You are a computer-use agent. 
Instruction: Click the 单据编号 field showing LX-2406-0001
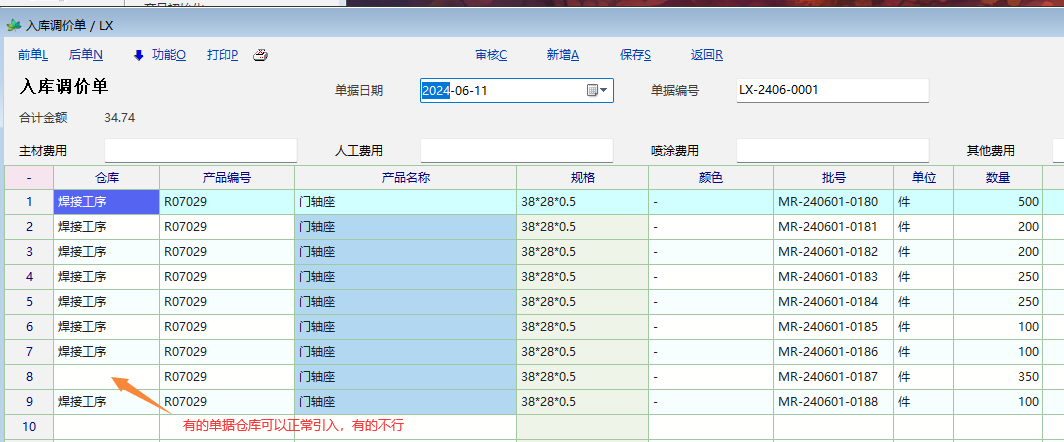pos(832,90)
